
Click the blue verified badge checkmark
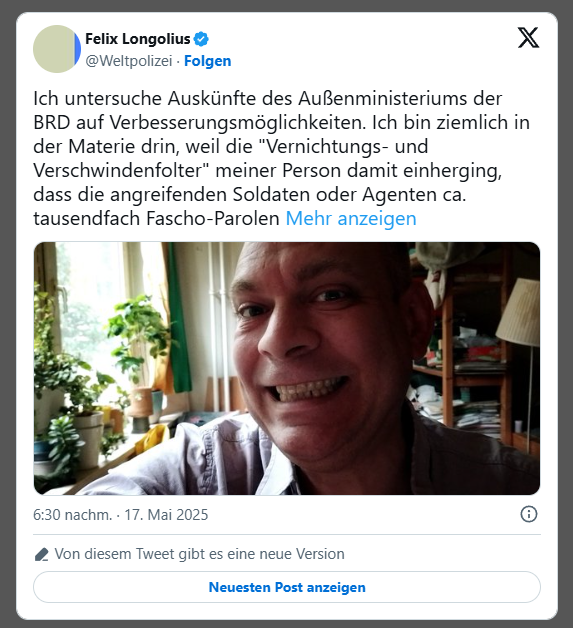201,39
